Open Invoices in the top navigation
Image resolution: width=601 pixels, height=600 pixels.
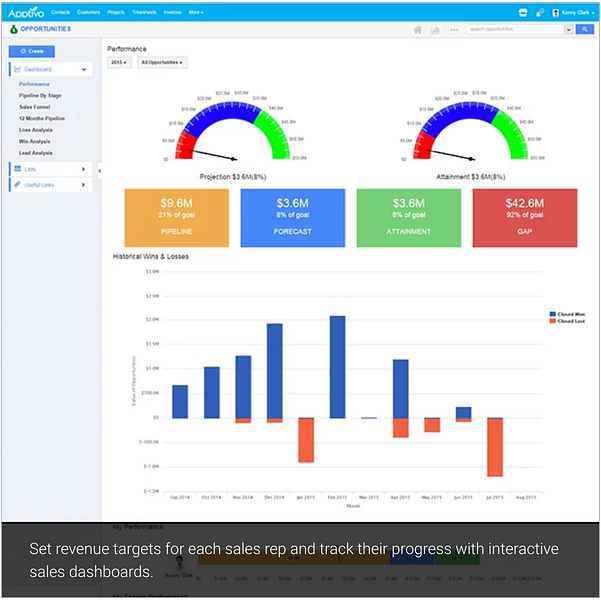[172, 12]
